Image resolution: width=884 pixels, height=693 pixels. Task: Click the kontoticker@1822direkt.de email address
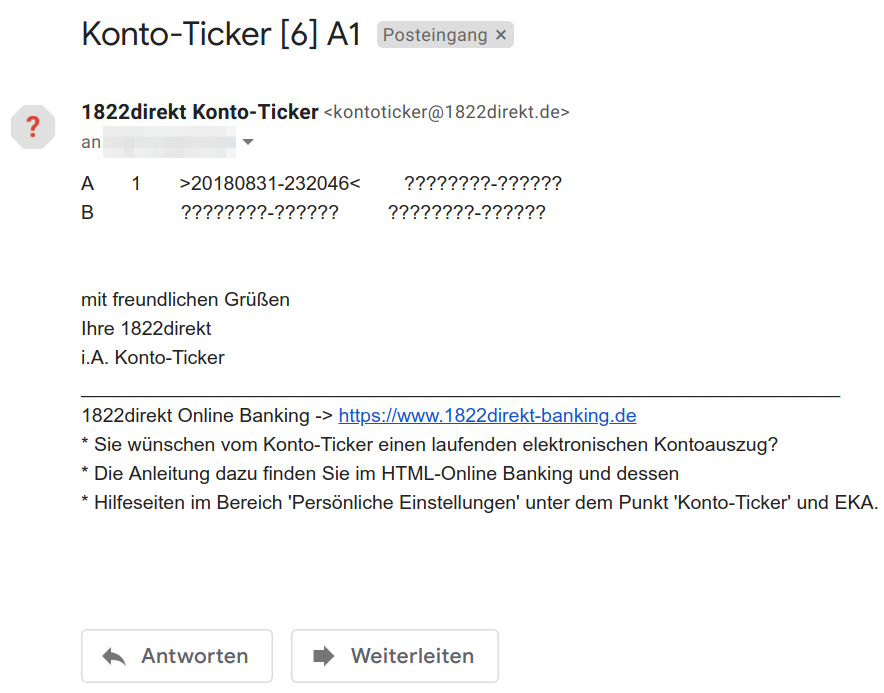click(447, 112)
